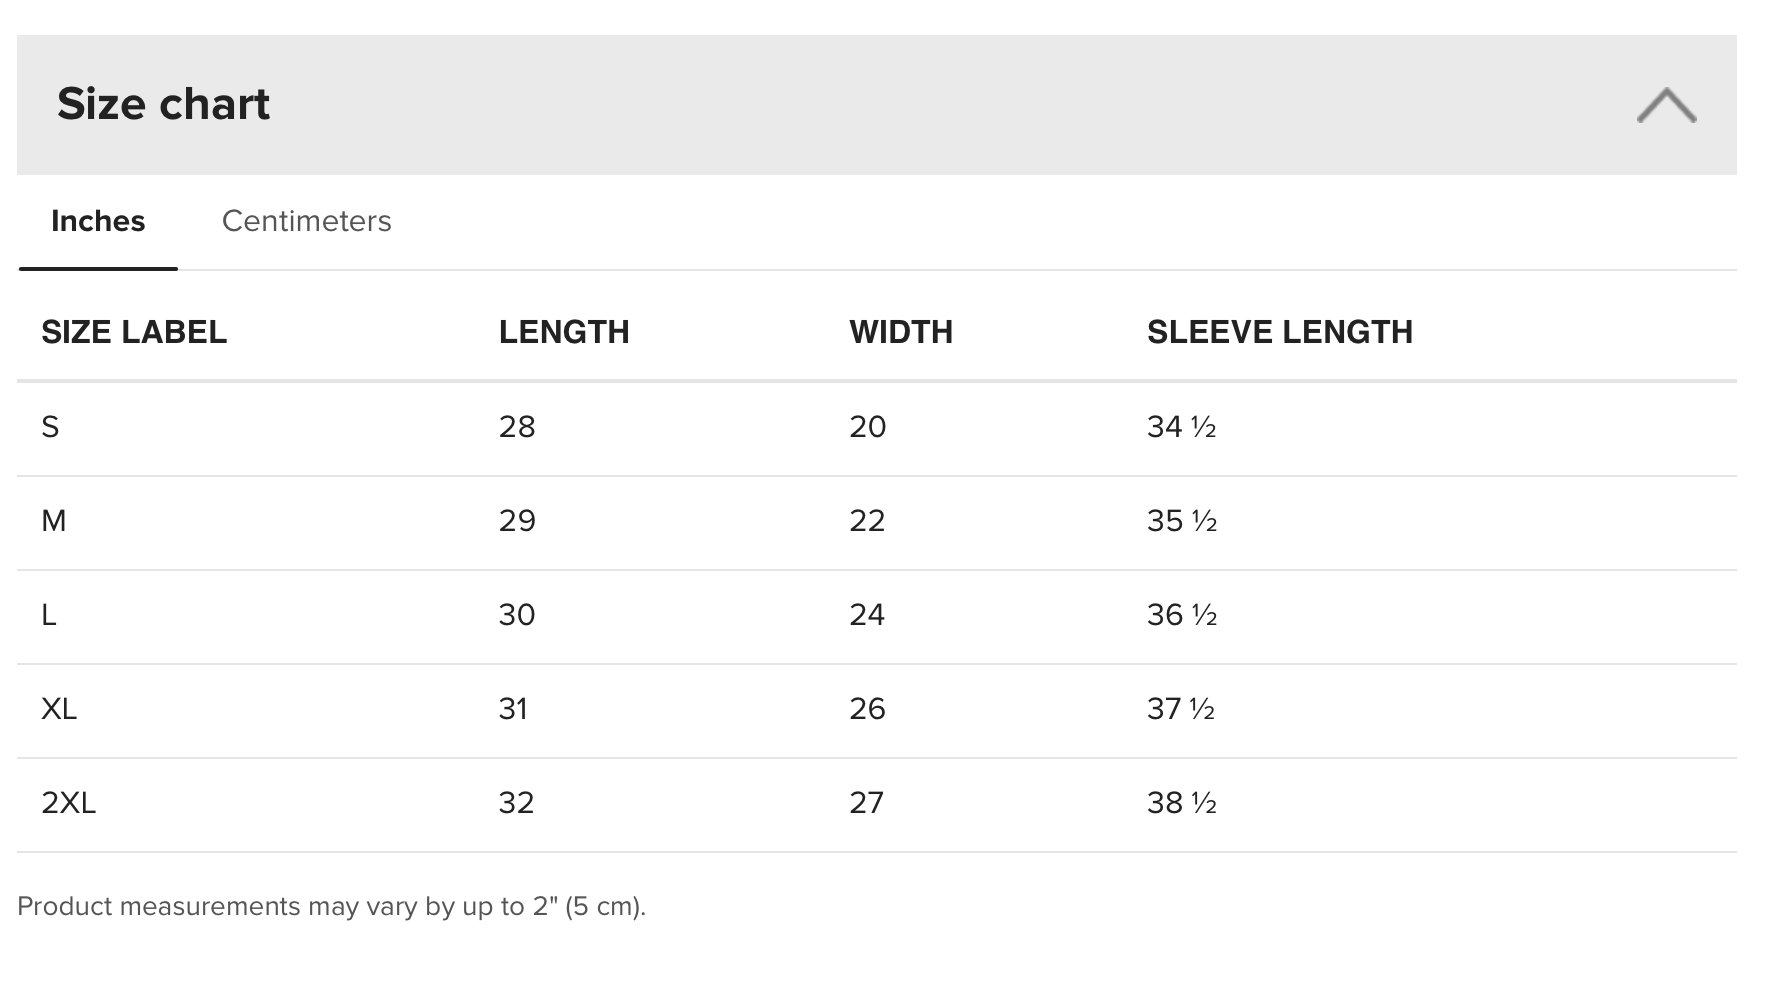Select the XL size row label
The width and height of the screenshot is (1768, 984).
tap(59, 709)
